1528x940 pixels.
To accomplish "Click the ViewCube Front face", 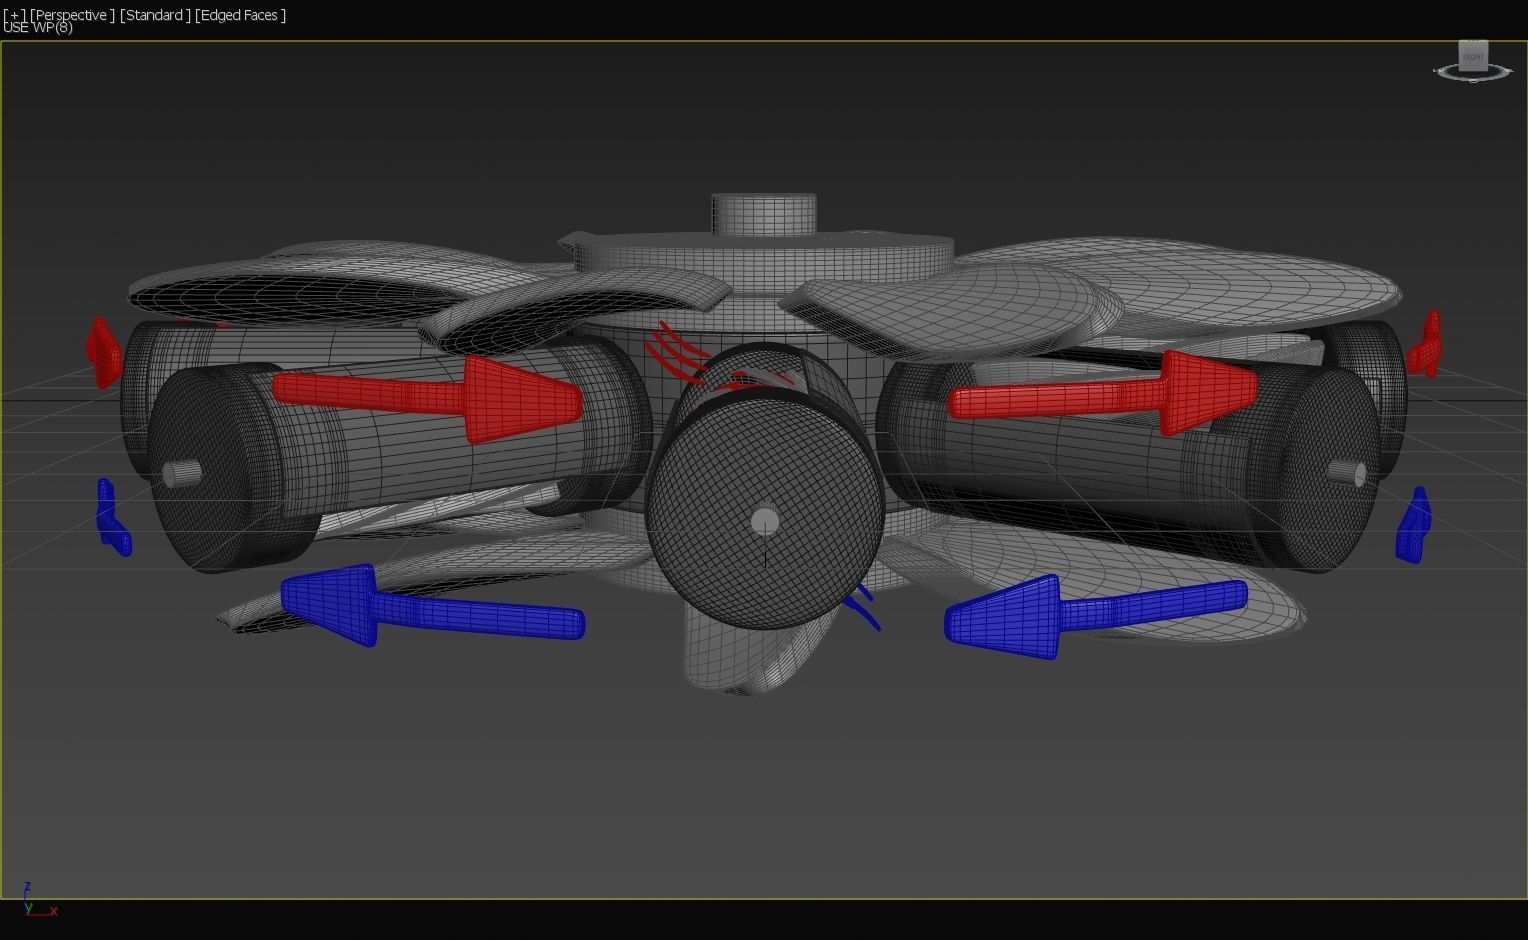I will [1473, 56].
